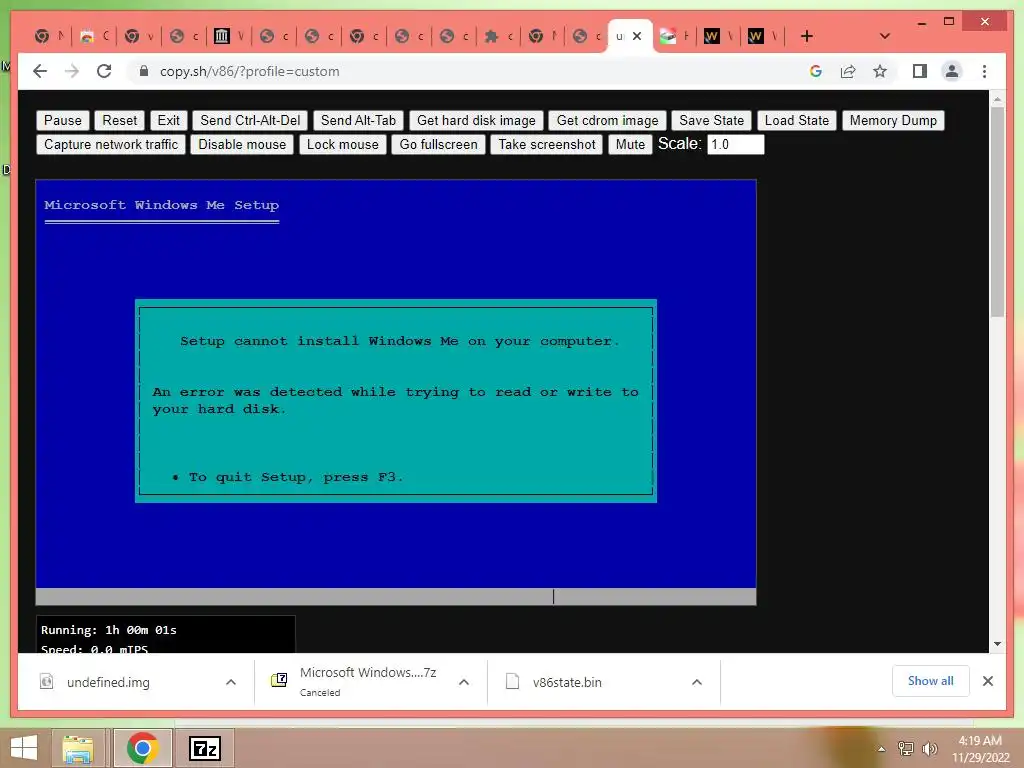Close the active emulator tab
The image size is (1024, 768).
(x=637, y=36)
